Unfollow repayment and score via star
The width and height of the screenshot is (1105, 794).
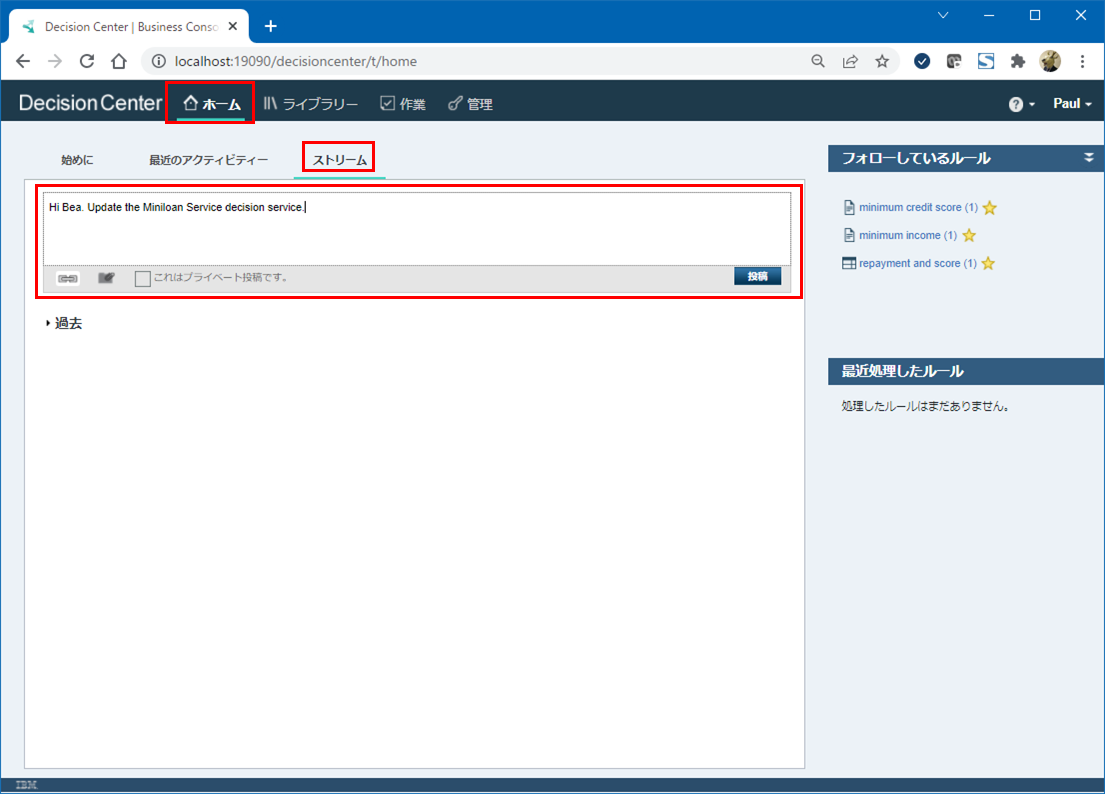tap(988, 263)
